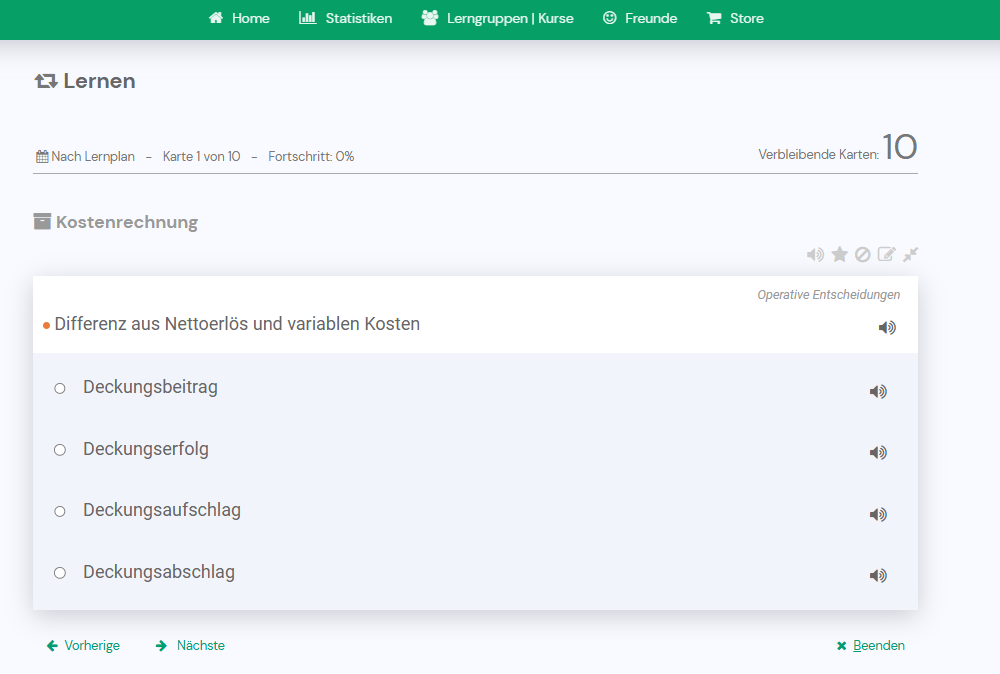Image resolution: width=1000 pixels, height=674 pixels.
Task: Click the compress arrows icon above card
Action: pyautogui.click(x=910, y=255)
